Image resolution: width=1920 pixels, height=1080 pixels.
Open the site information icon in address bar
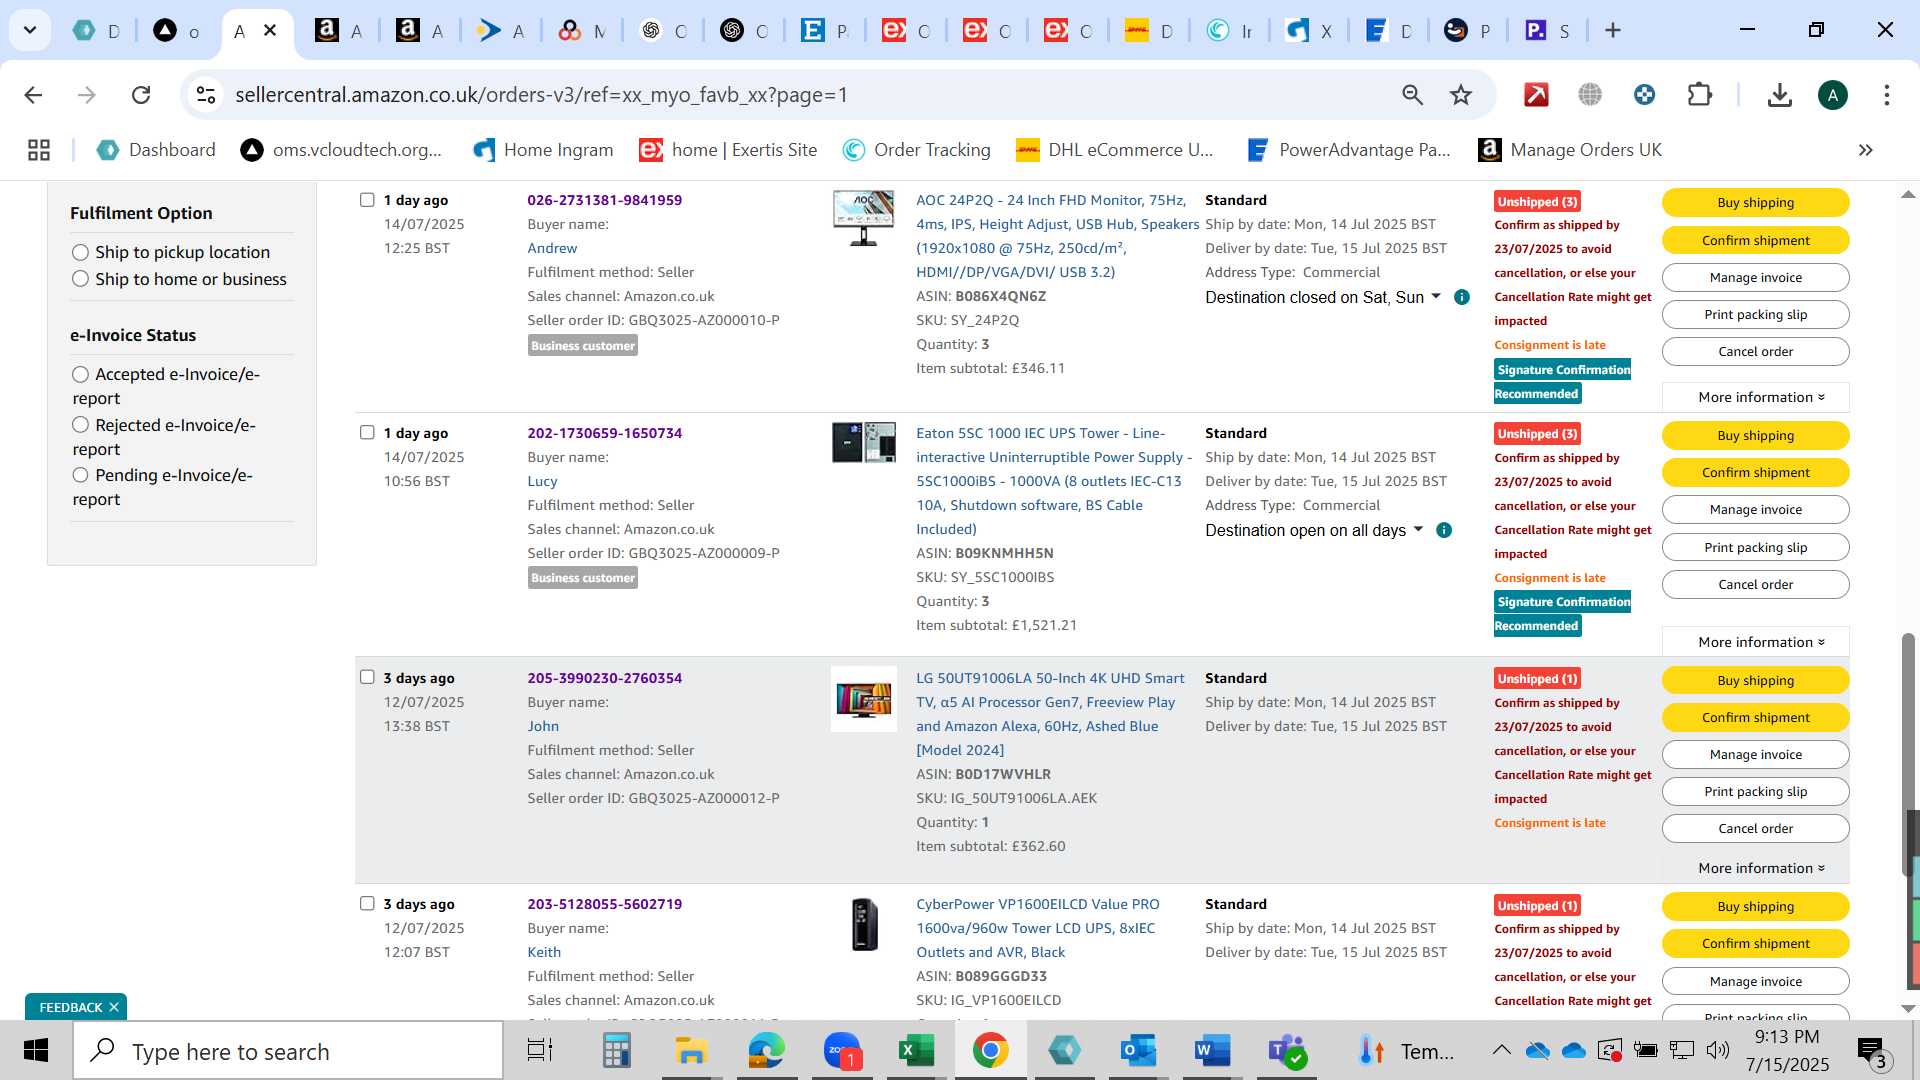pyautogui.click(x=206, y=95)
